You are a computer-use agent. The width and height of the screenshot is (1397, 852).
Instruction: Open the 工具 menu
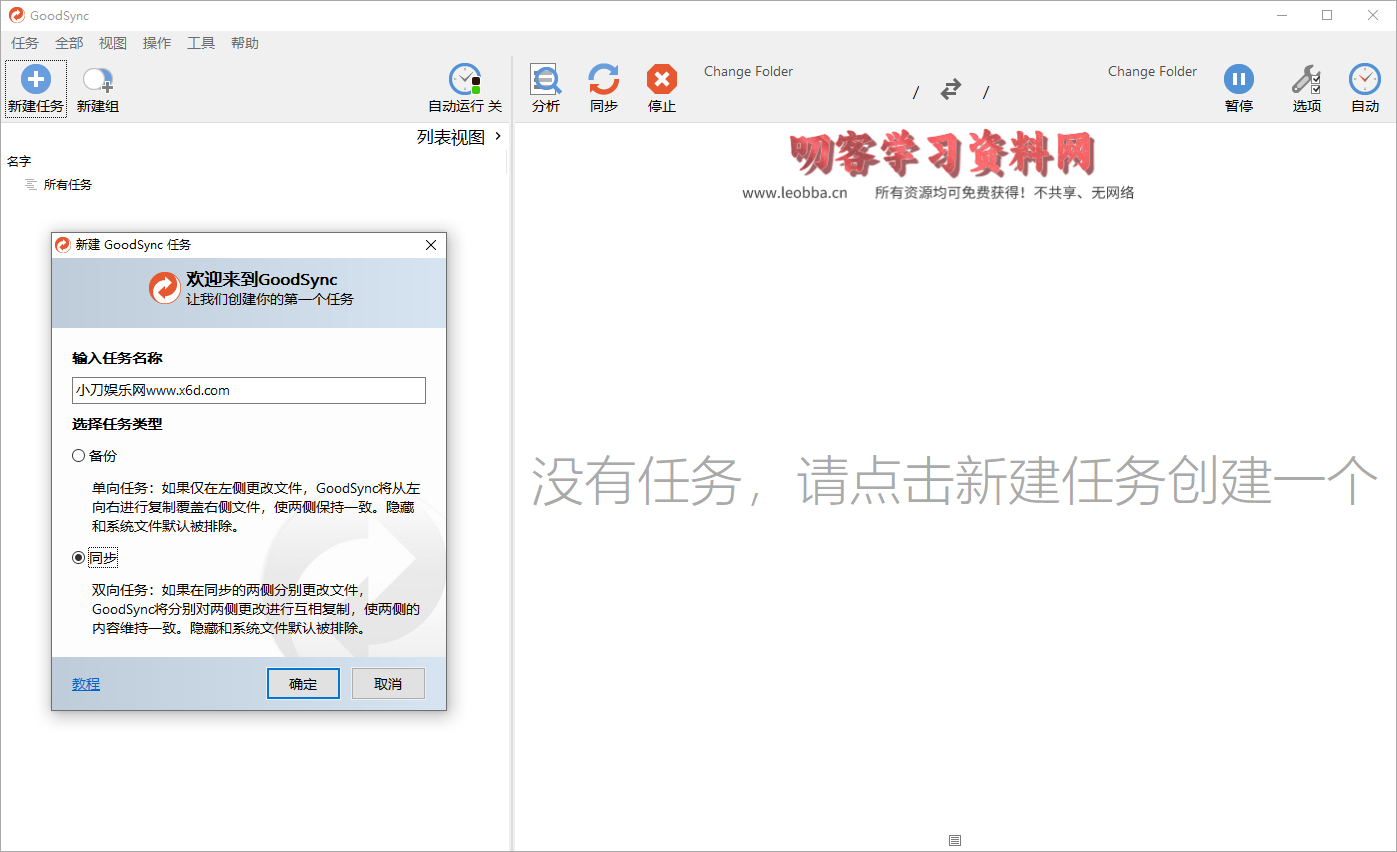click(201, 43)
